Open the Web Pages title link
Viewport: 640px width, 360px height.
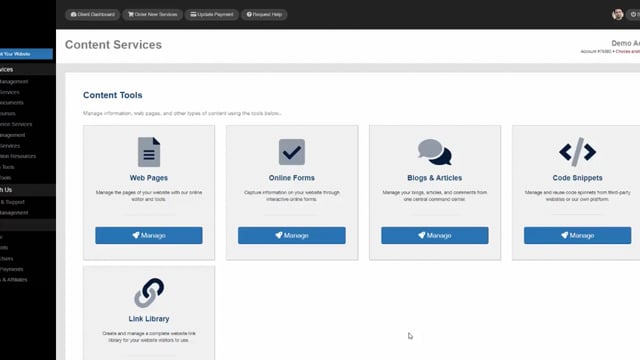pyautogui.click(x=149, y=178)
